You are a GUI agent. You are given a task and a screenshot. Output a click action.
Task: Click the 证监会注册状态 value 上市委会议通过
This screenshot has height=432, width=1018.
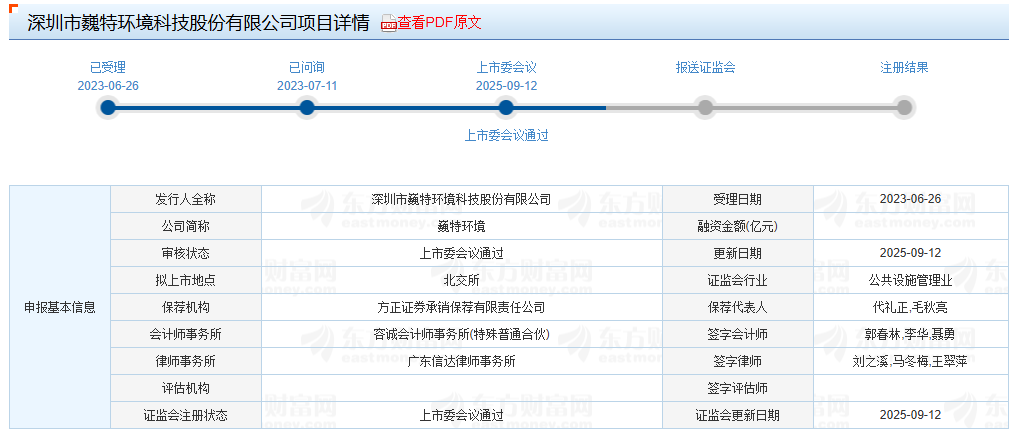(x=462, y=415)
